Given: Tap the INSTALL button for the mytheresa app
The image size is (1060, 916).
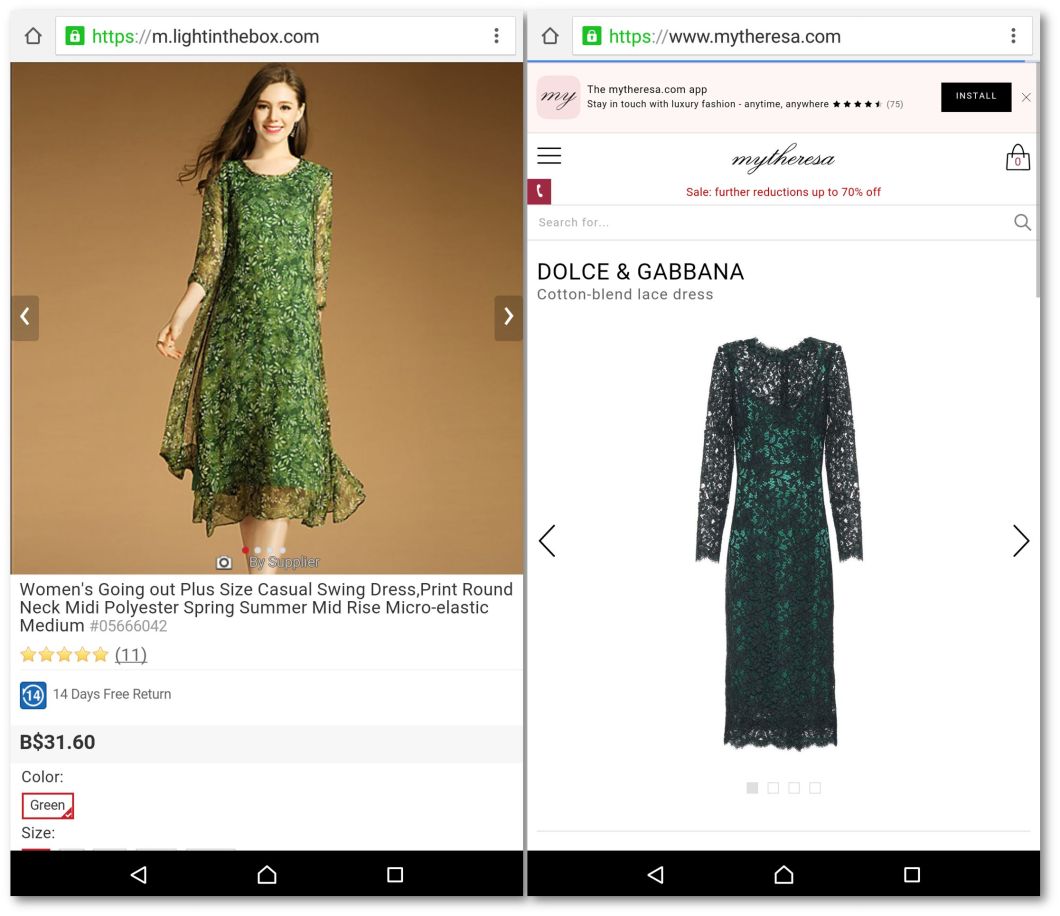Looking at the screenshot, I should tap(975, 97).
